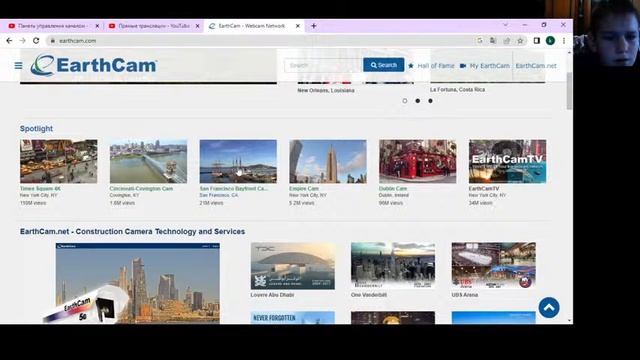The width and height of the screenshot is (640, 360).
Task: Open the Chrome three-dot menu
Action: 564,41
